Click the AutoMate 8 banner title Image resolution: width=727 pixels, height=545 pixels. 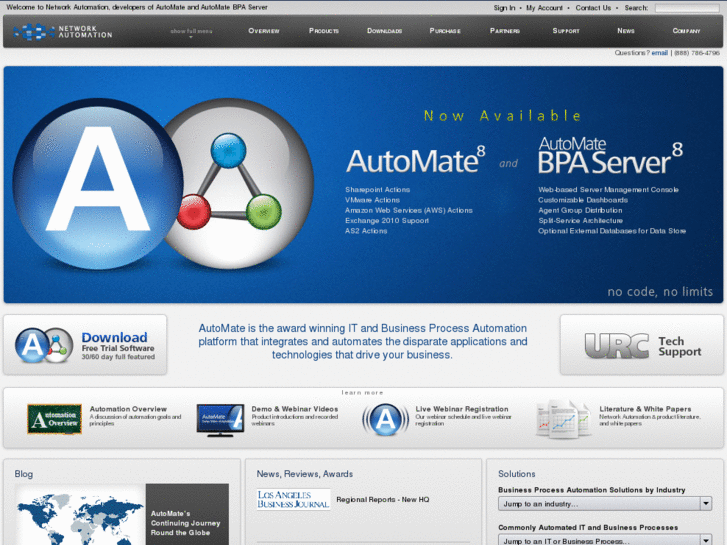(415, 160)
